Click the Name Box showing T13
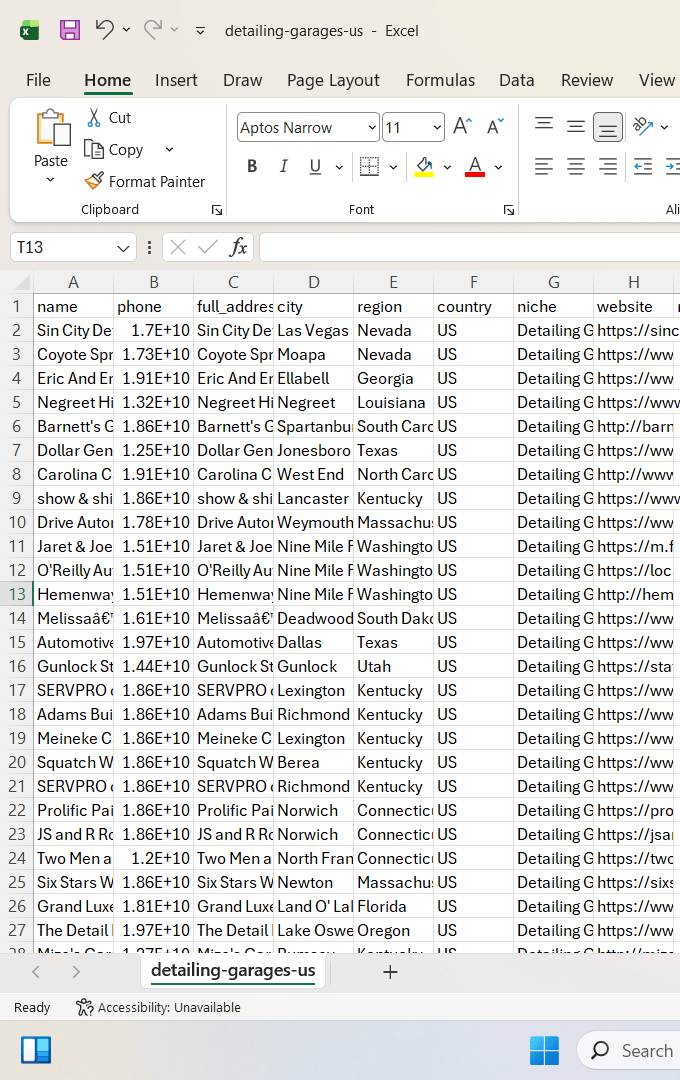 [62, 247]
